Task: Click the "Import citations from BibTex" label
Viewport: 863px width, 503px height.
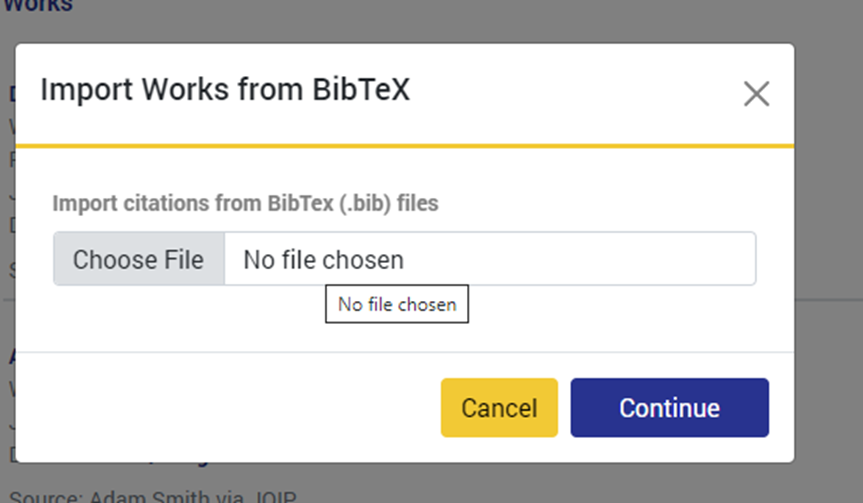Action: point(245,203)
